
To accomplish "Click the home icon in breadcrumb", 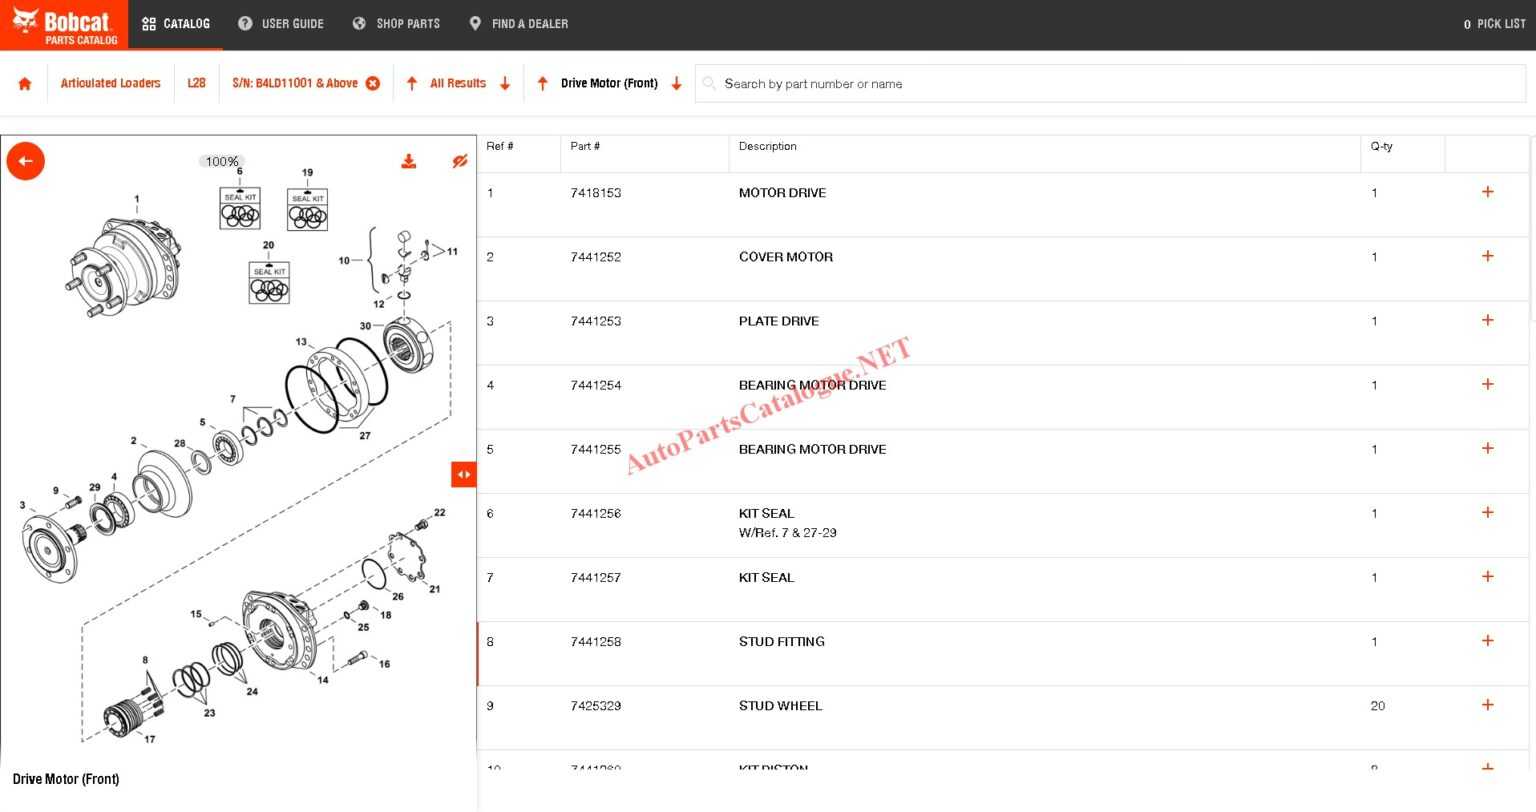I will [25, 84].
